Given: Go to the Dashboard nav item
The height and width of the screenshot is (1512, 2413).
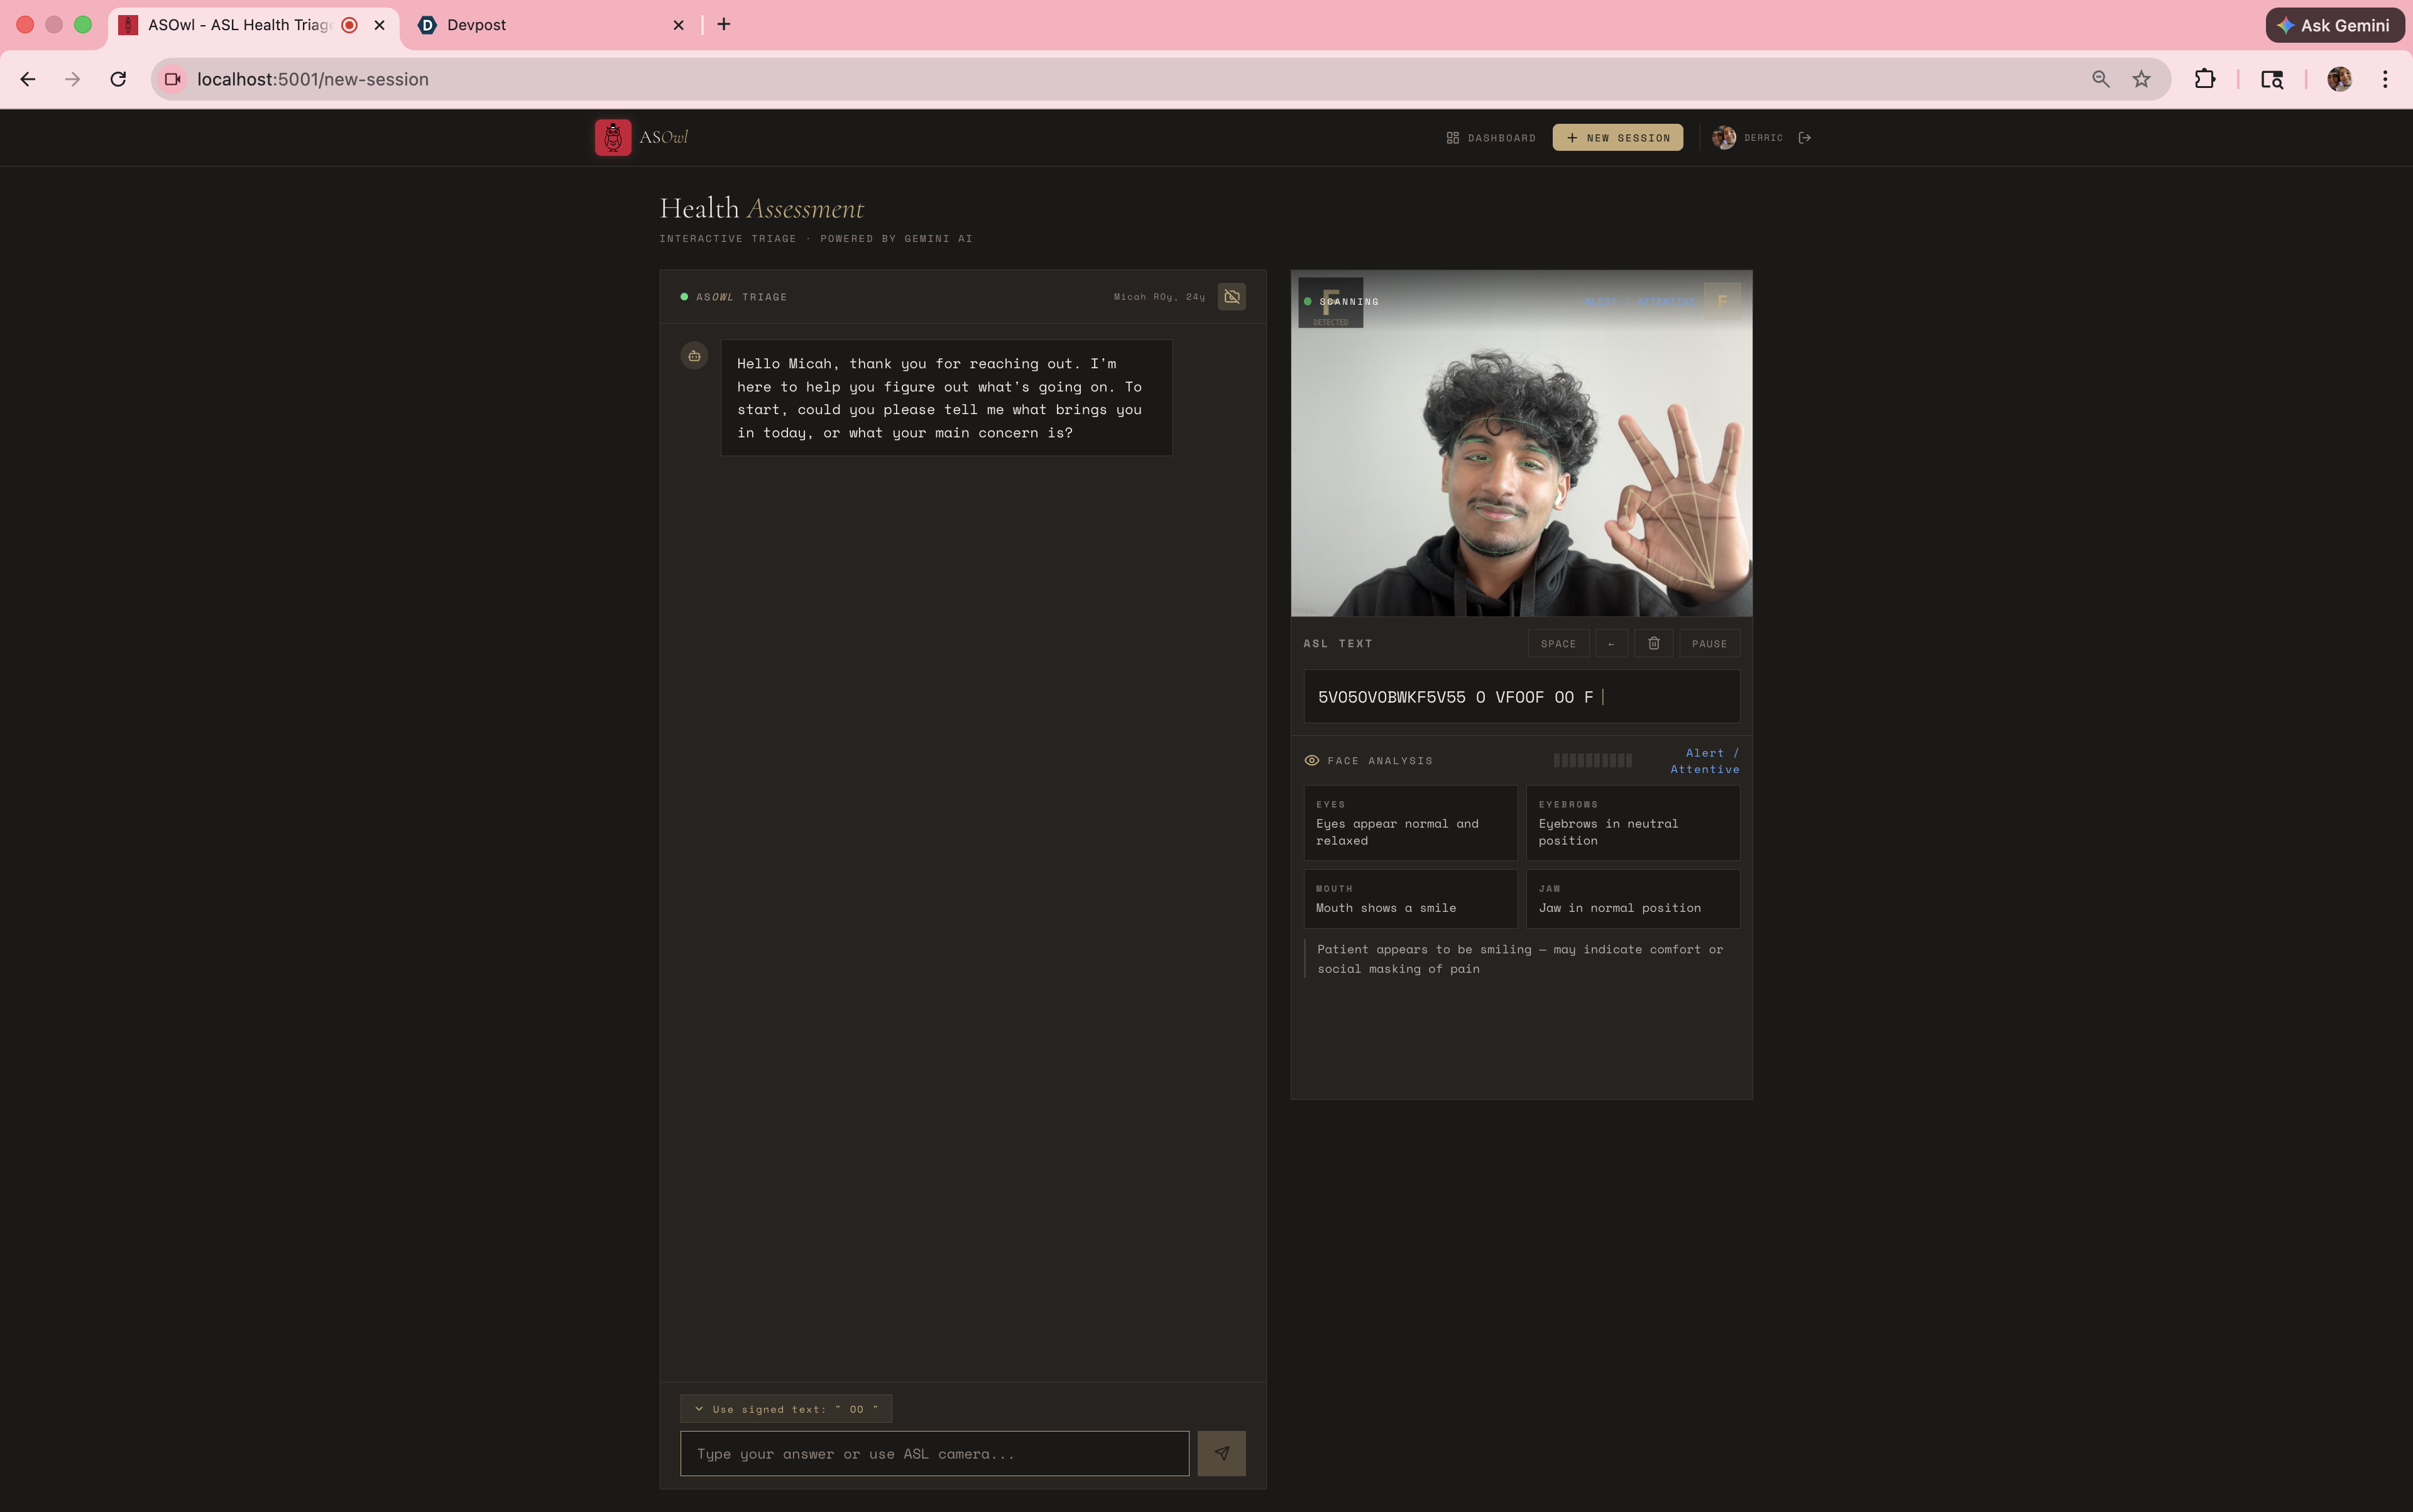Looking at the screenshot, I should pyautogui.click(x=1490, y=138).
